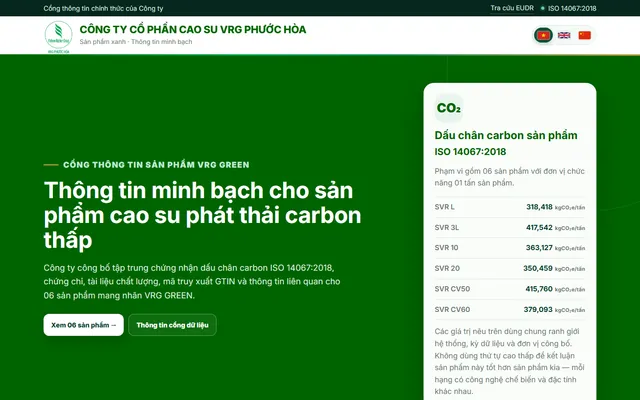
Task: Select the SVR 20 row label
Action: tap(447, 268)
